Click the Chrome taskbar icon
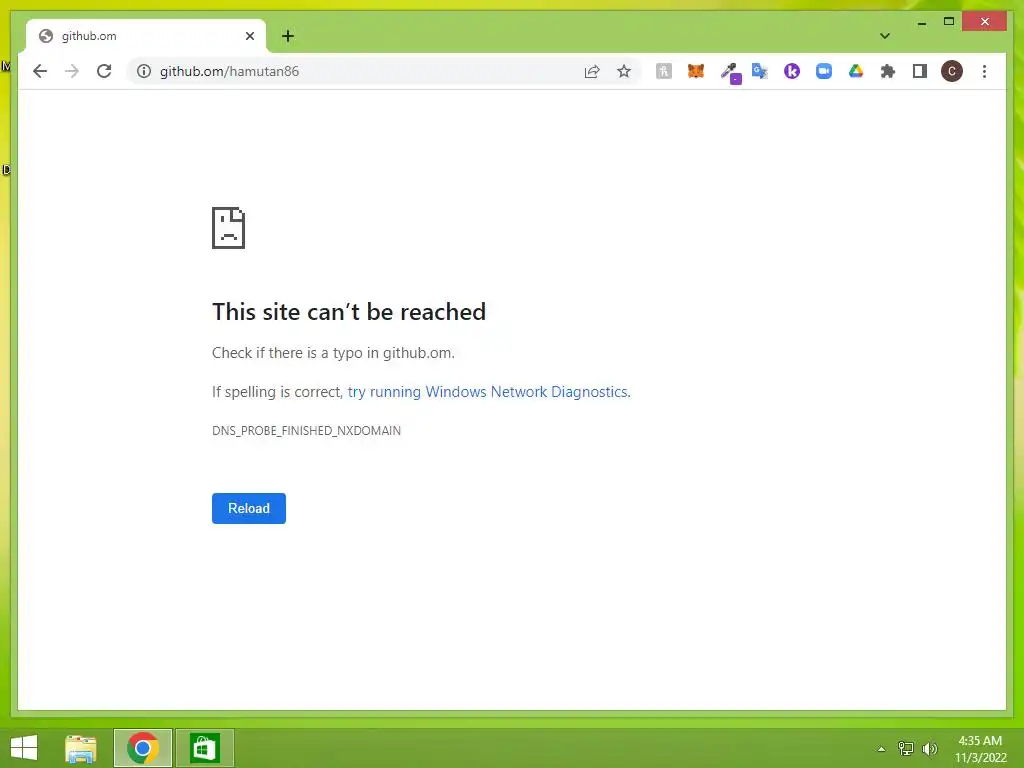Image resolution: width=1024 pixels, height=768 pixels. click(x=143, y=748)
